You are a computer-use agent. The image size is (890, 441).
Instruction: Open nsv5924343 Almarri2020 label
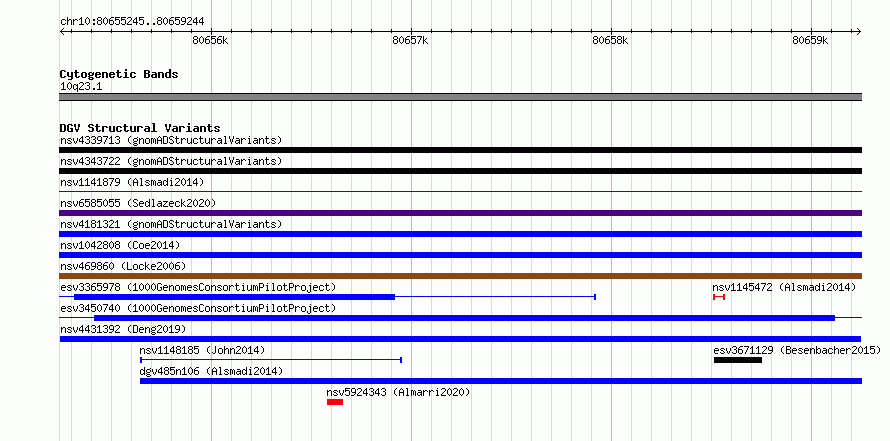(x=398, y=392)
